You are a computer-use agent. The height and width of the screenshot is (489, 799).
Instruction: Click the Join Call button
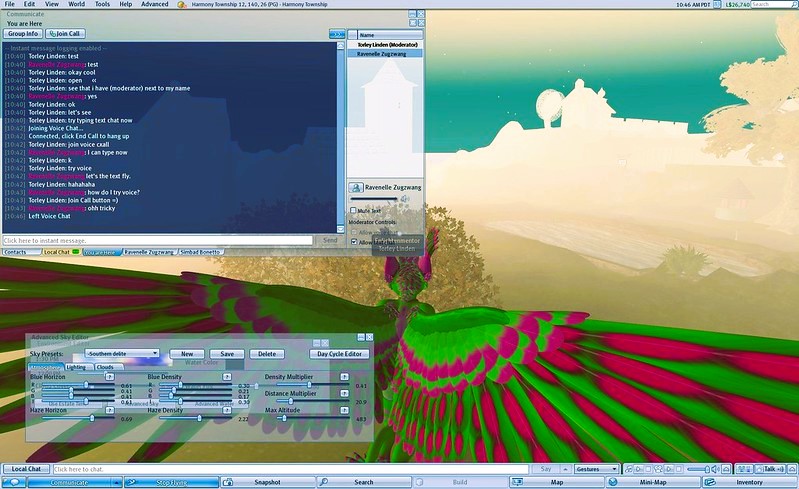[65, 34]
